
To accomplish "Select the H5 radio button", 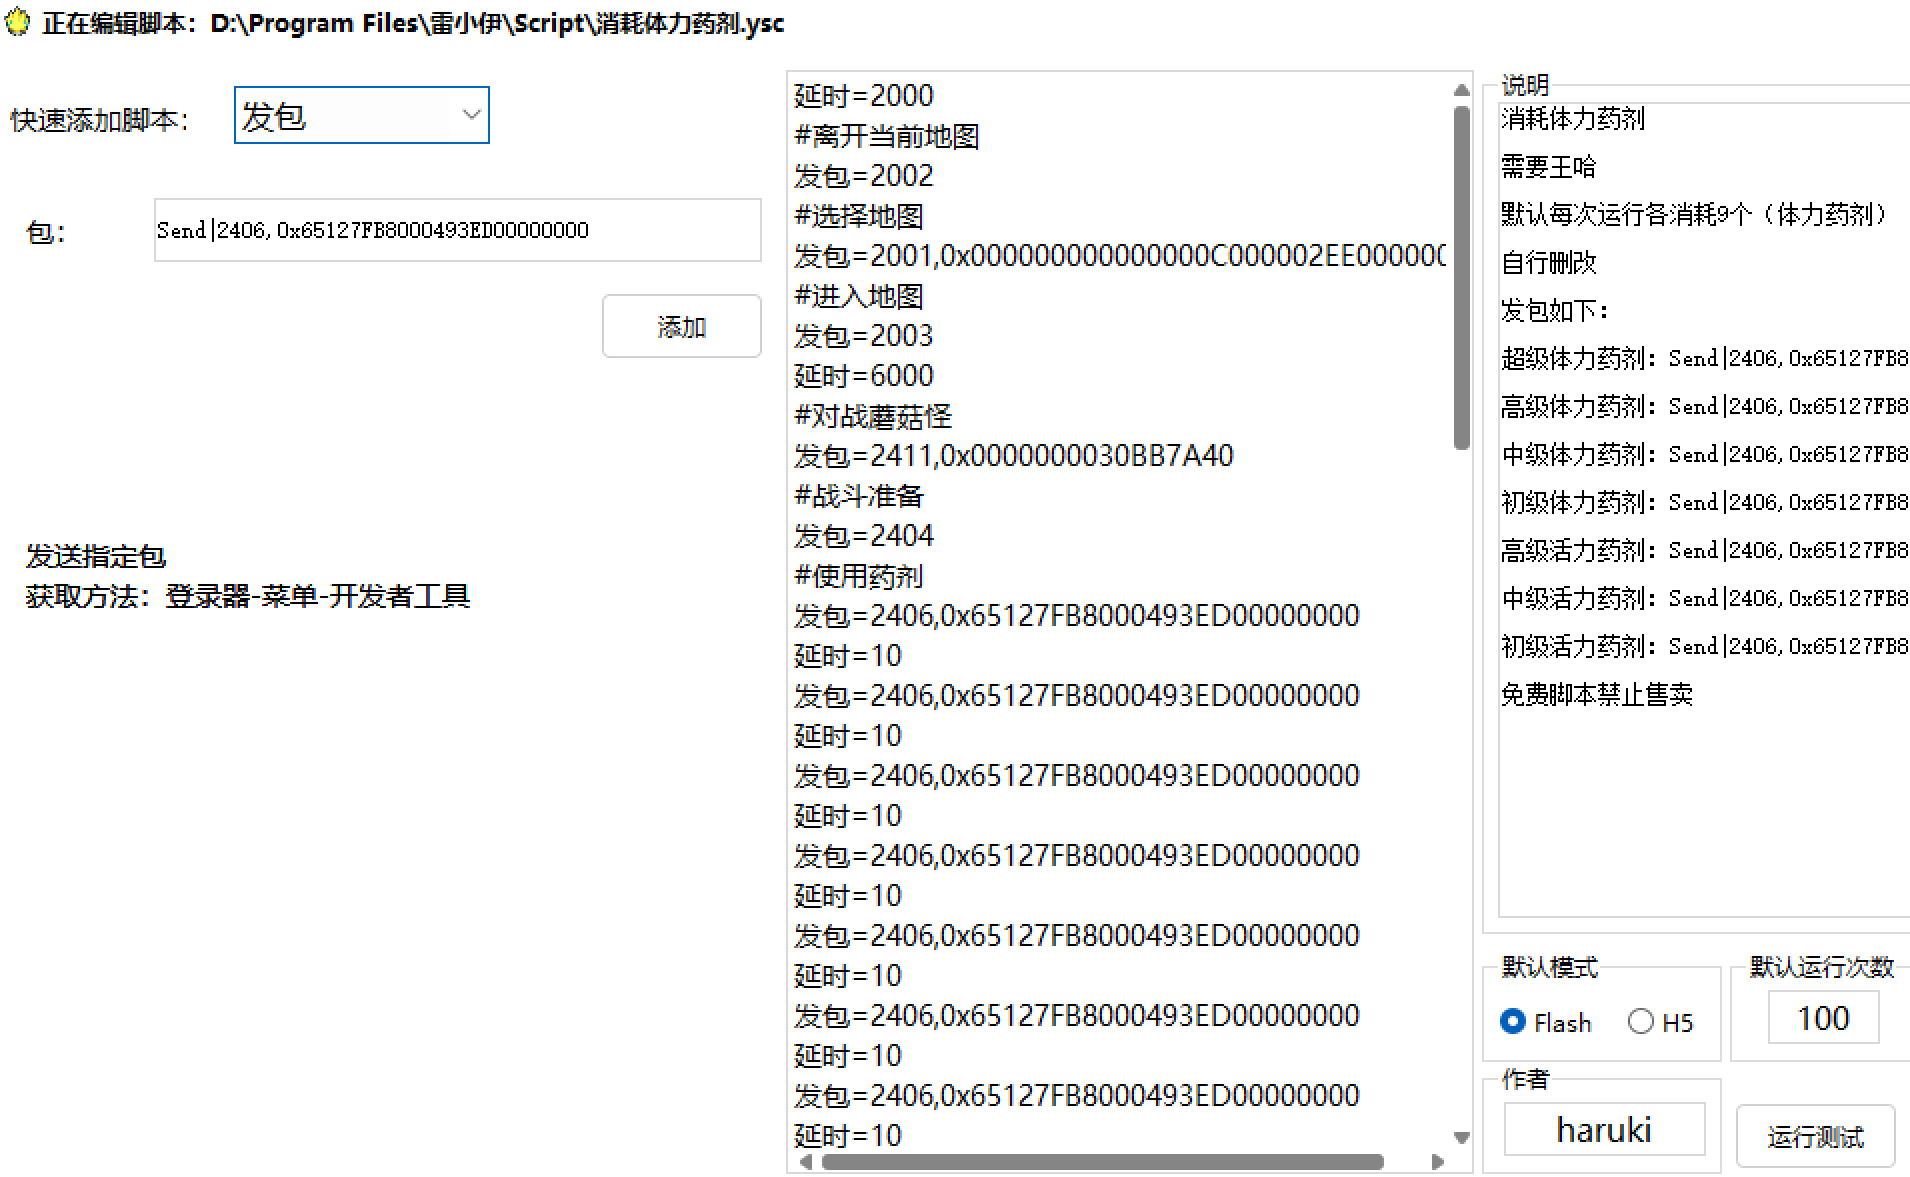I will [1640, 1021].
